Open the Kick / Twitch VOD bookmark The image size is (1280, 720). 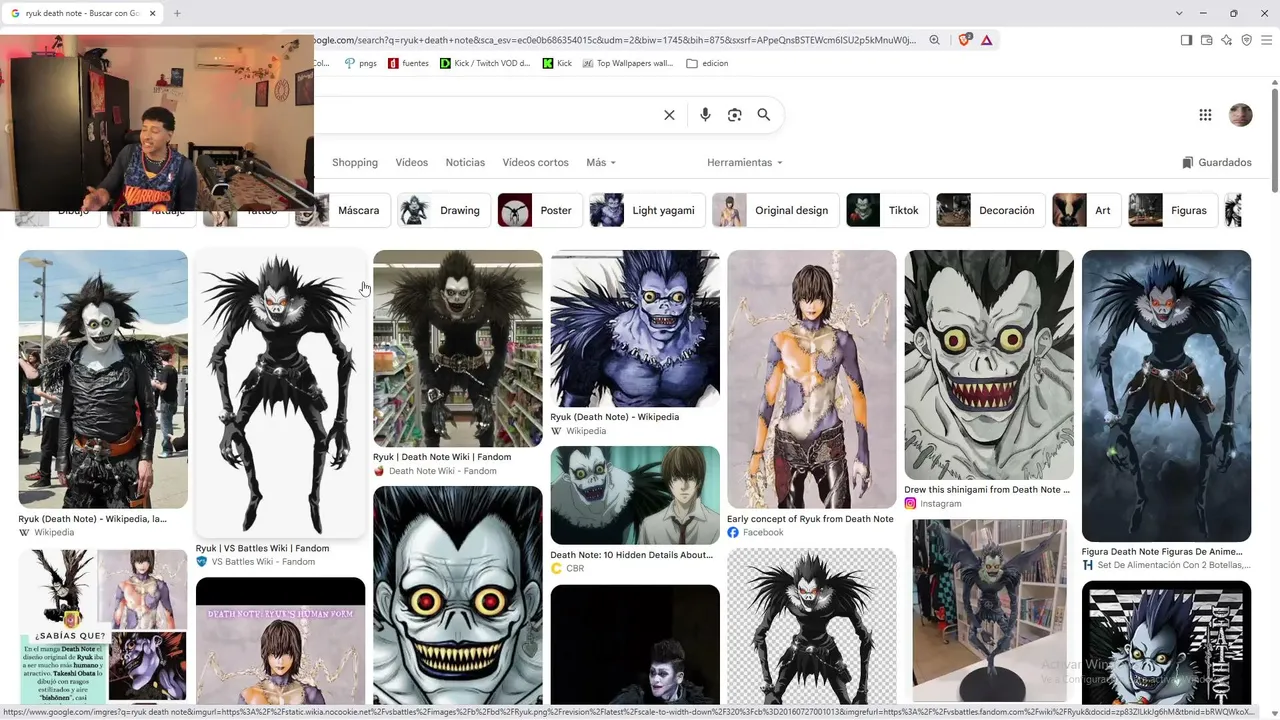pyautogui.click(x=486, y=63)
